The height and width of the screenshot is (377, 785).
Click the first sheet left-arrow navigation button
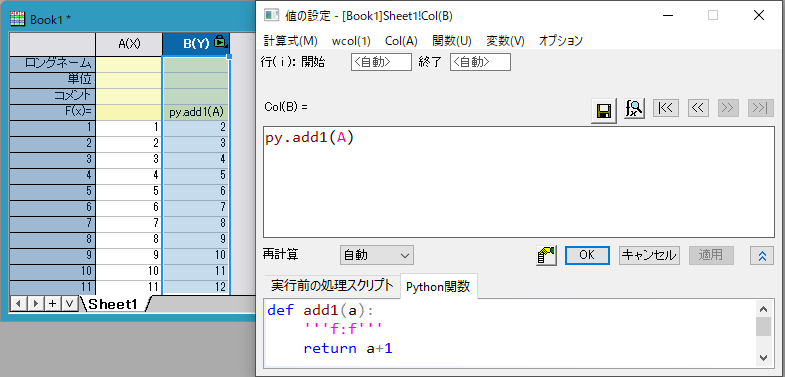(x=18, y=304)
